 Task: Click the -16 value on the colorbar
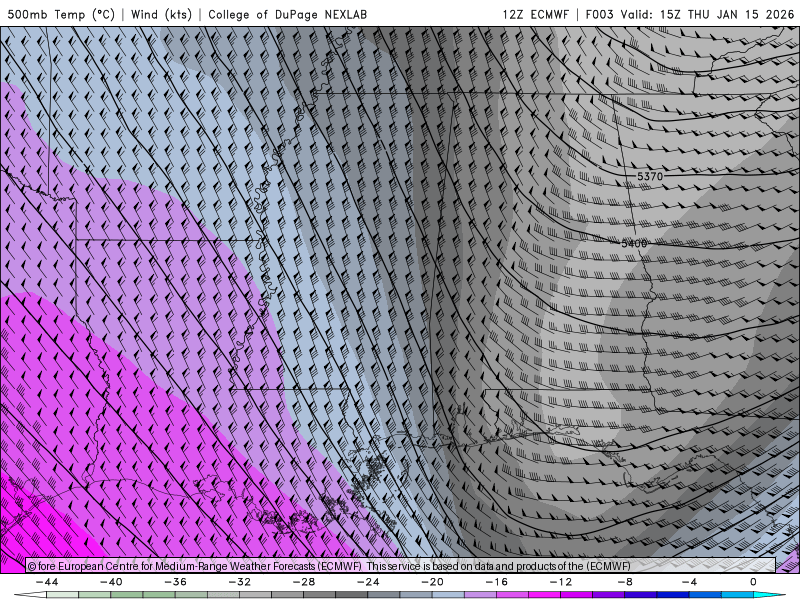click(x=496, y=582)
